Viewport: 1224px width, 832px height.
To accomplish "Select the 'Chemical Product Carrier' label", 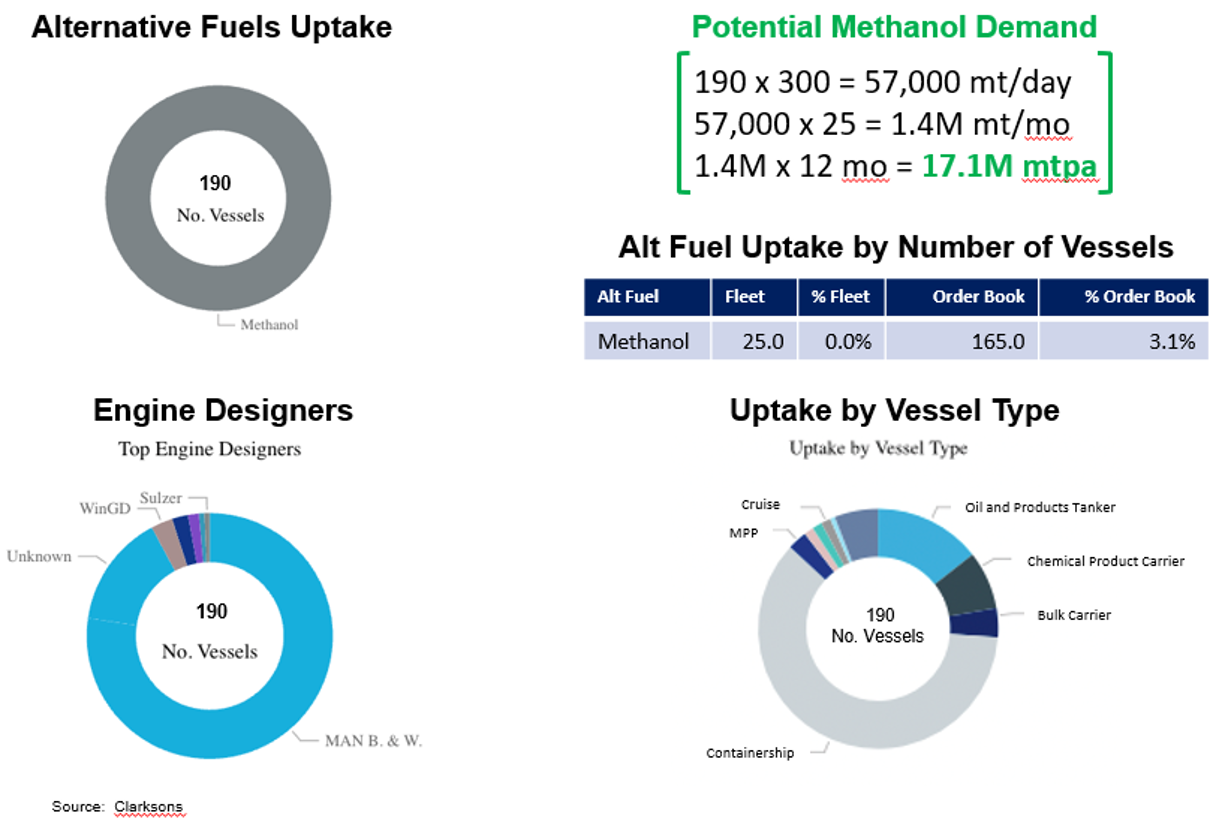I will [1106, 561].
